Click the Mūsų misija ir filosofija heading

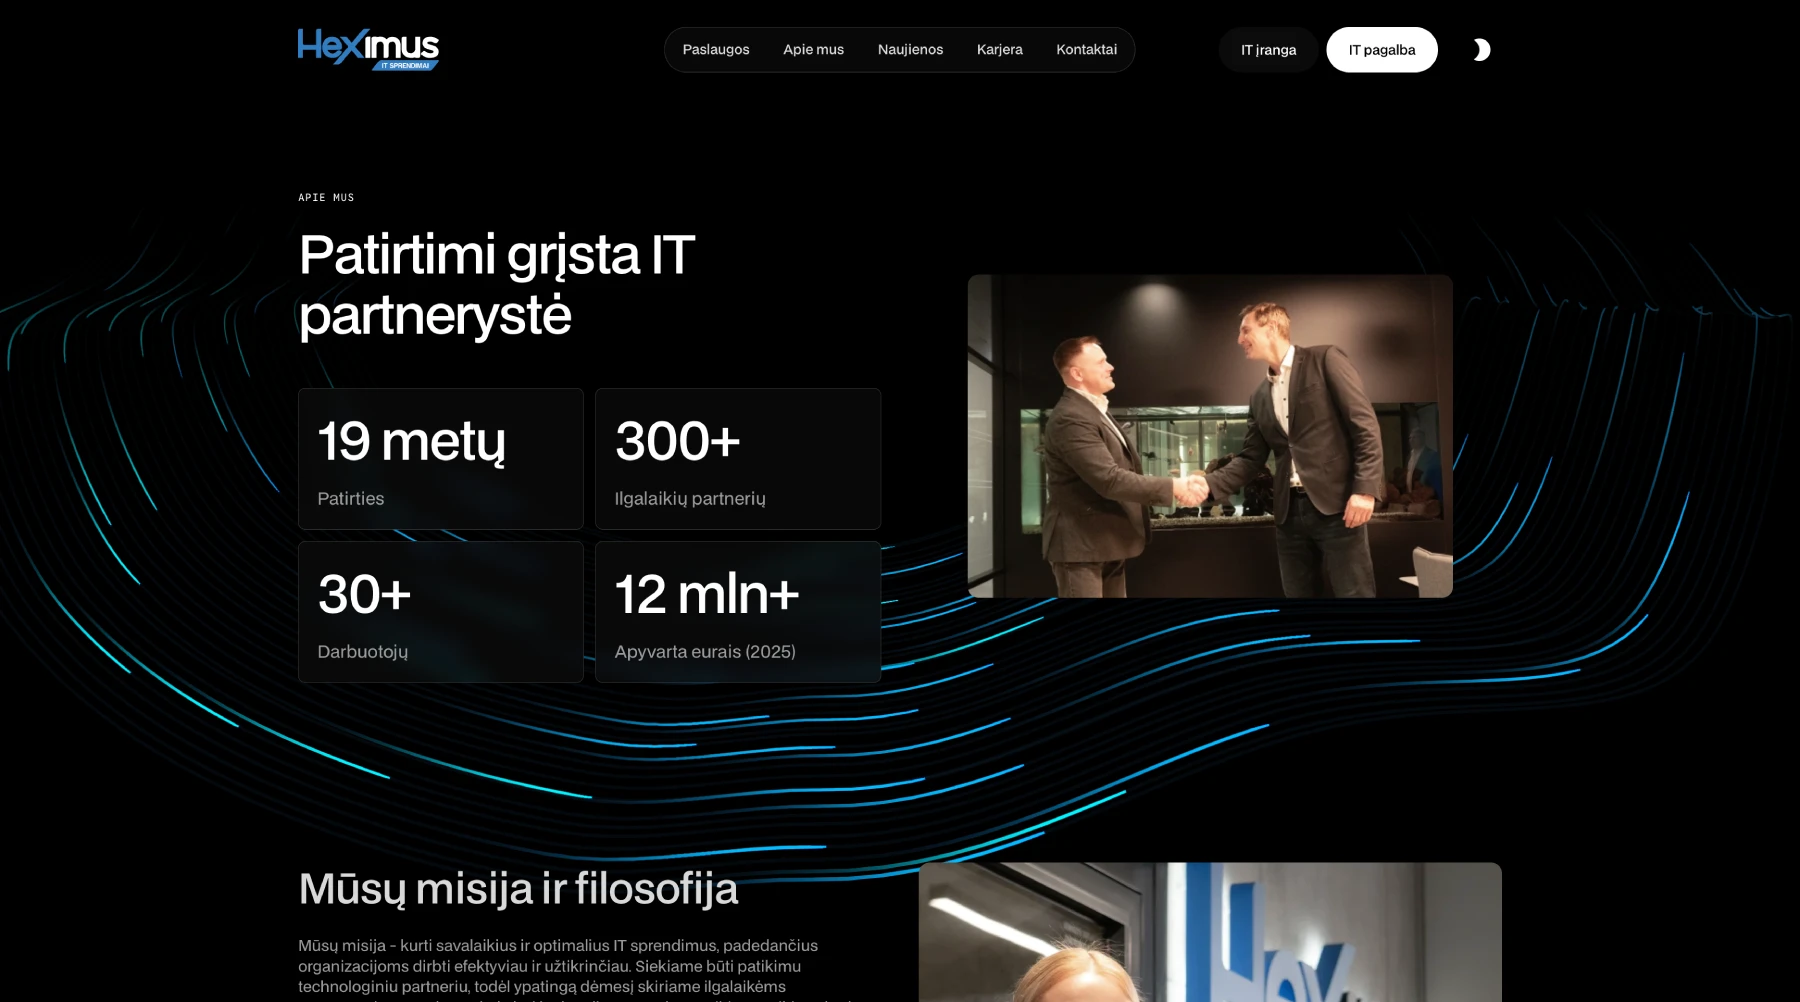coord(518,888)
